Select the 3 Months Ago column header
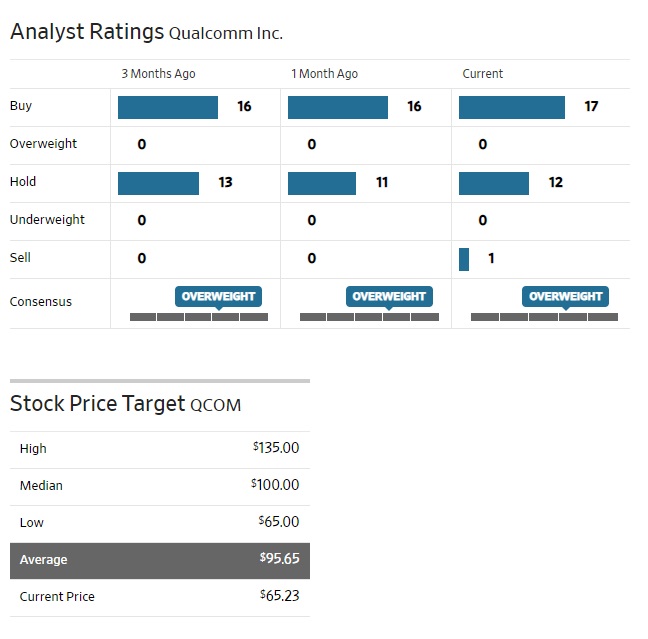The image size is (648, 639). tap(158, 74)
